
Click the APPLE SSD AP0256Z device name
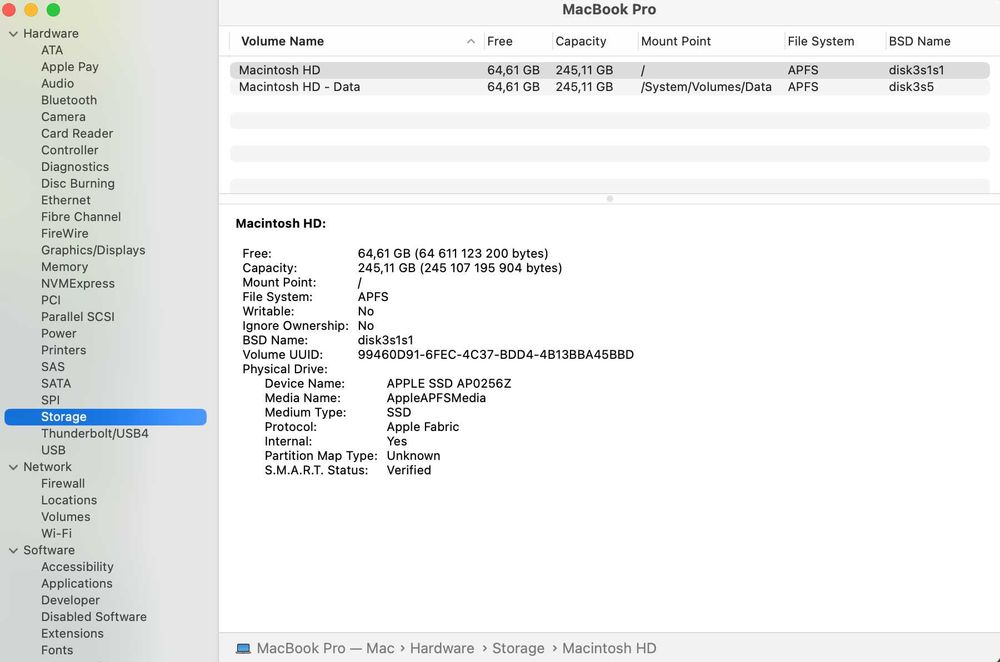[x=448, y=383]
